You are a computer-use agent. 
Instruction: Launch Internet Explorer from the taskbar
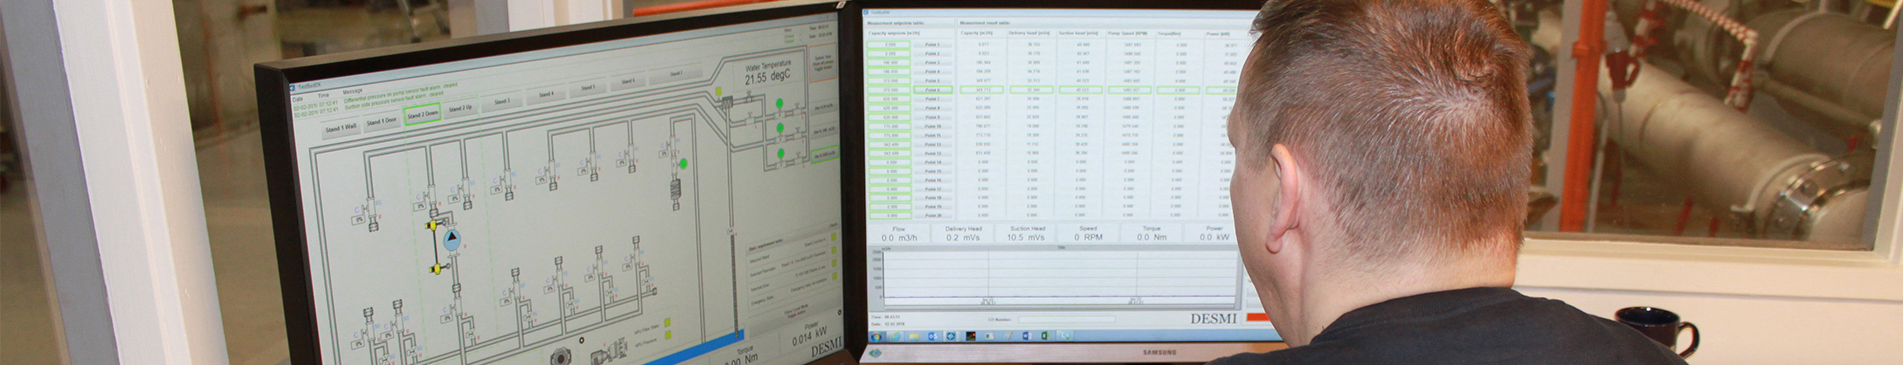(x=896, y=336)
